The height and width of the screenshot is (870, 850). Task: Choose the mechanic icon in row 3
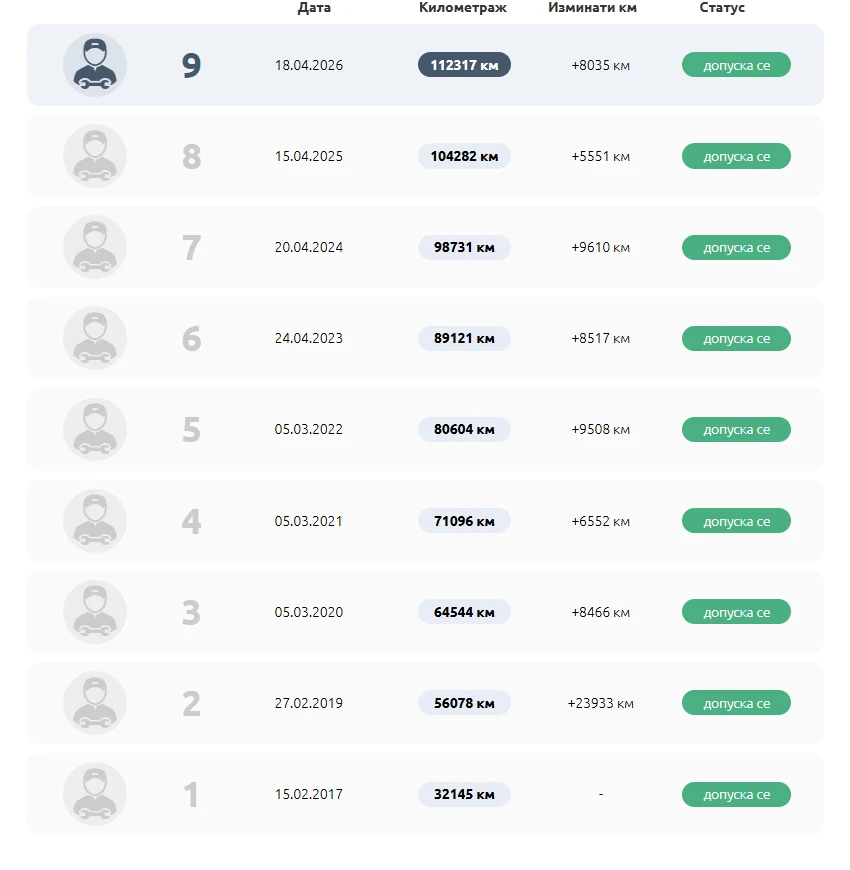pyautogui.click(x=95, y=612)
